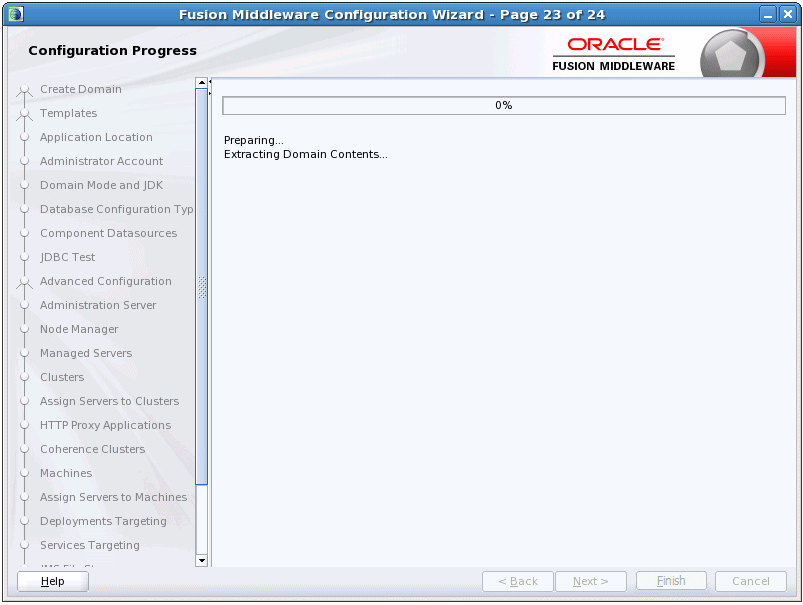Image resolution: width=803 pixels, height=605 pixels.
Task: Select Administration Server step
Action: pyautogui.click(x=98, y=305)
